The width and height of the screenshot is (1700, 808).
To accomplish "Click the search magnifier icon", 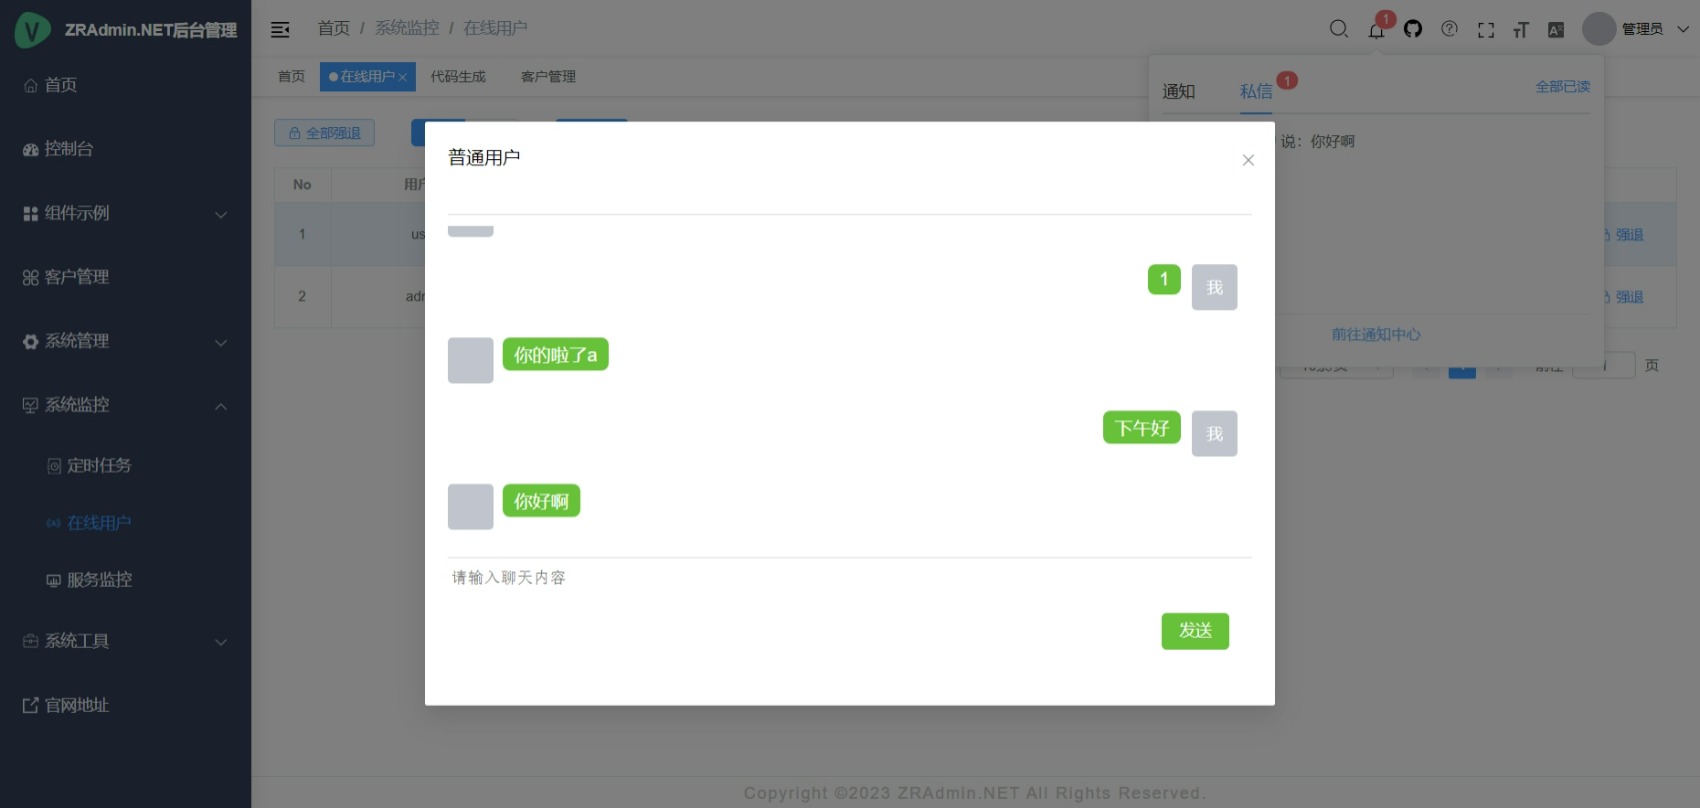I will click(1338, 29).
